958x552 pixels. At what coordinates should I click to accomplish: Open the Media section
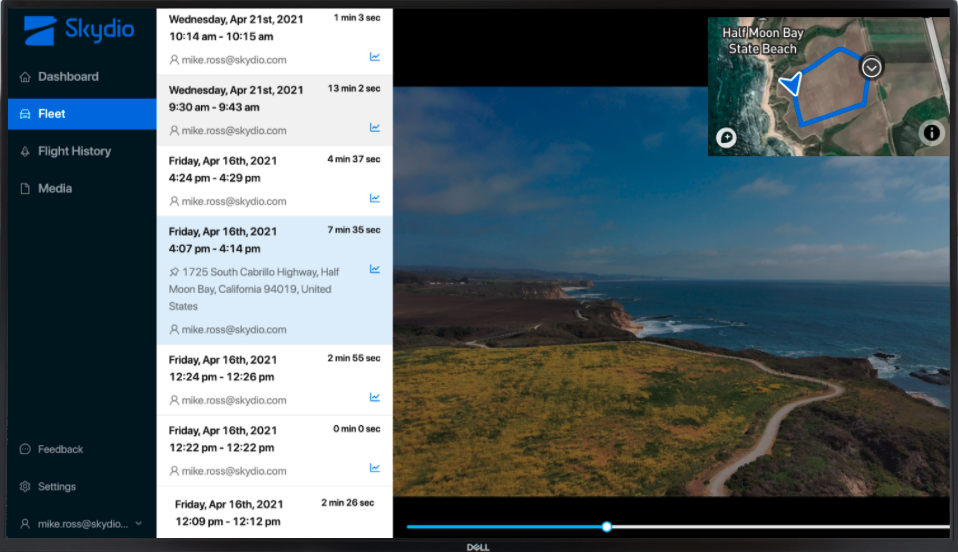pos(55,188)
